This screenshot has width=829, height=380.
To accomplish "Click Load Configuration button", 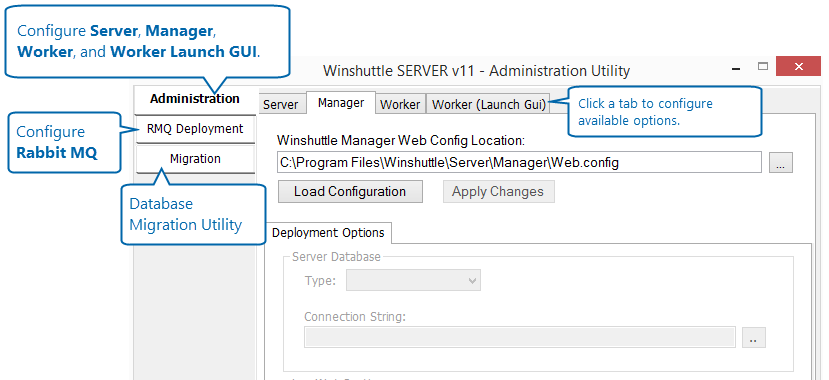I will click(350, 191).
